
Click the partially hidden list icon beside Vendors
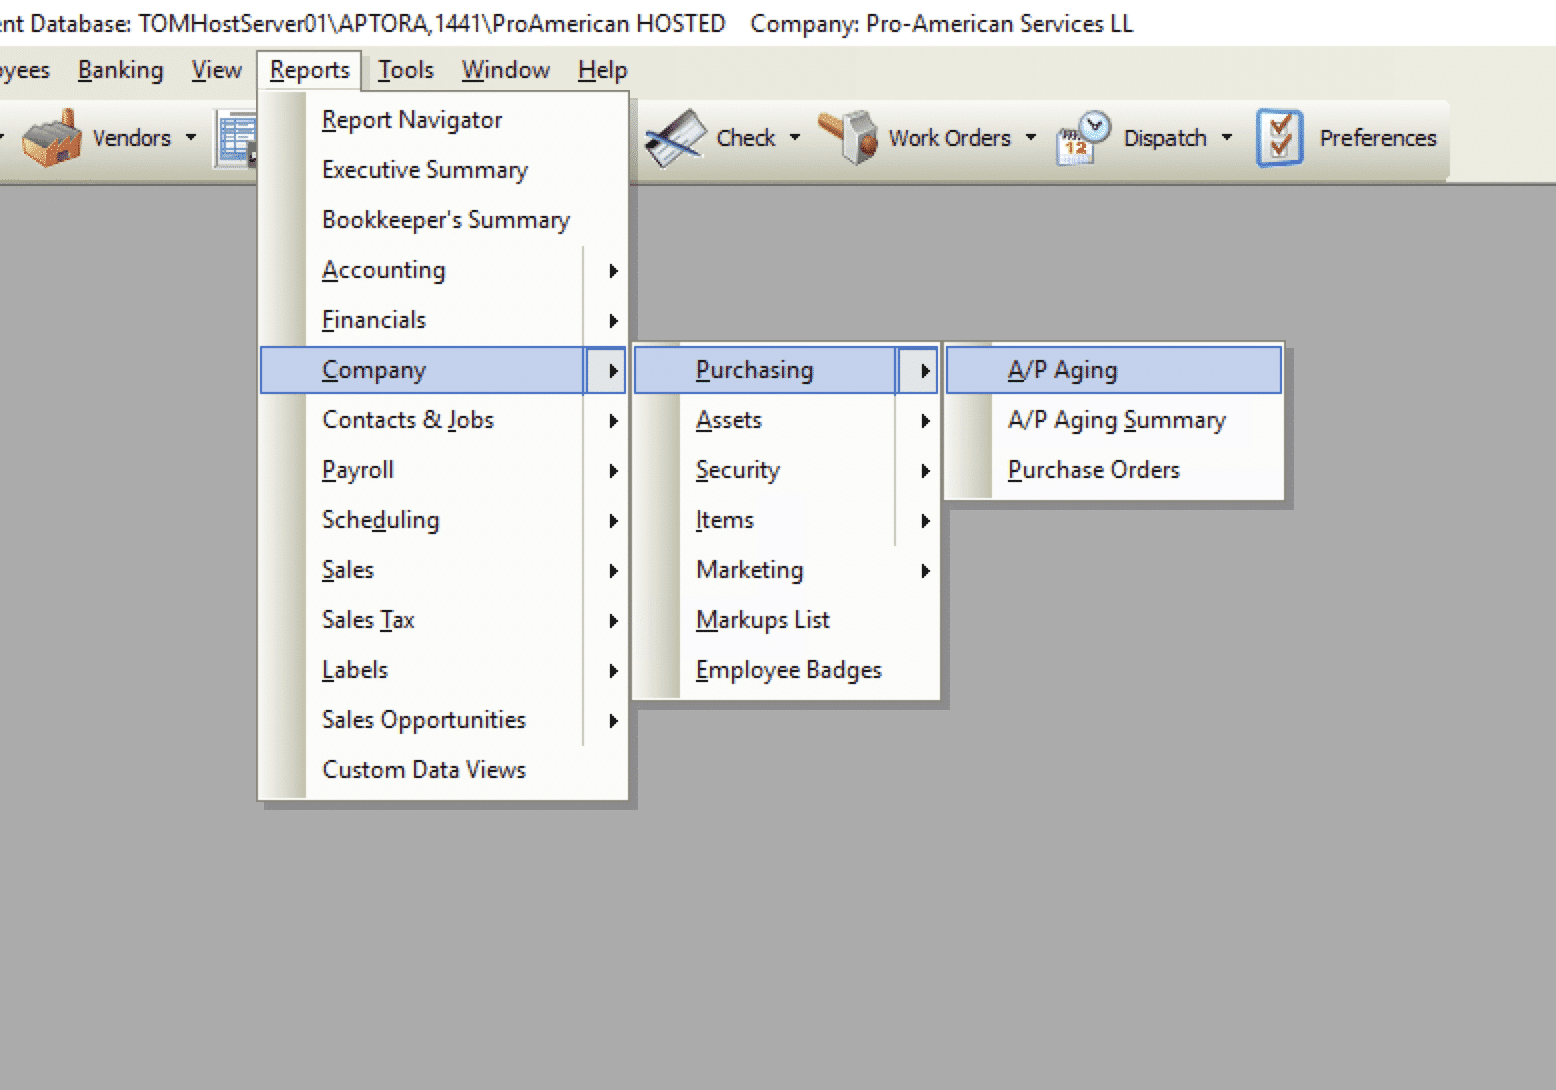click(237, 138)
